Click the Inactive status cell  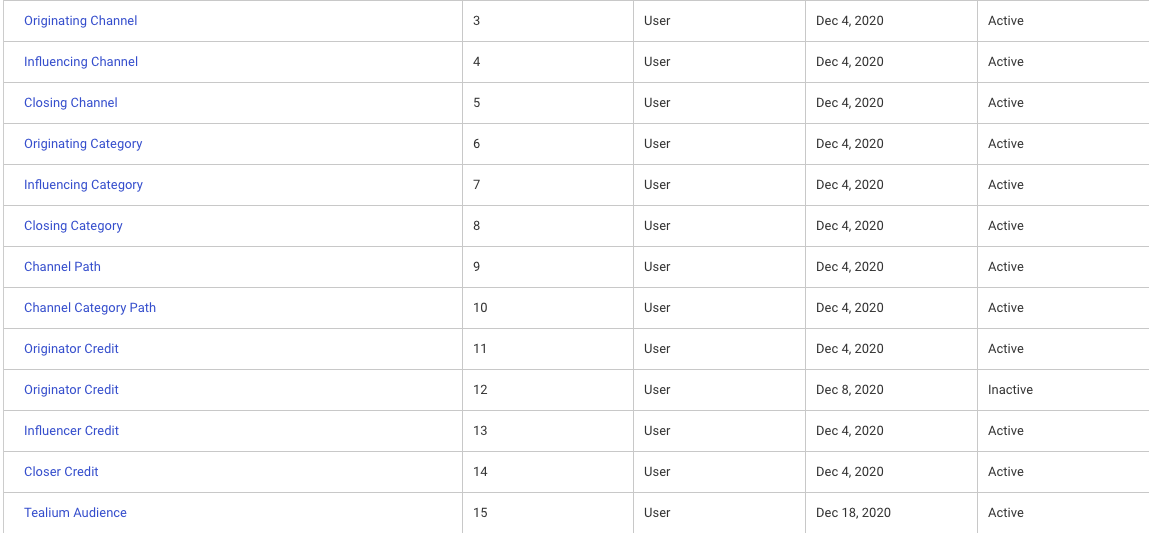[x=1010, y=390]
